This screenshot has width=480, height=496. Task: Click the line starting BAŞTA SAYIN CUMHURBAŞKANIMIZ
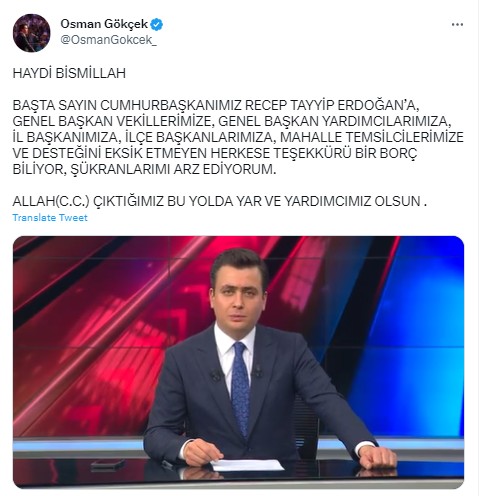(x=216, y=105)
